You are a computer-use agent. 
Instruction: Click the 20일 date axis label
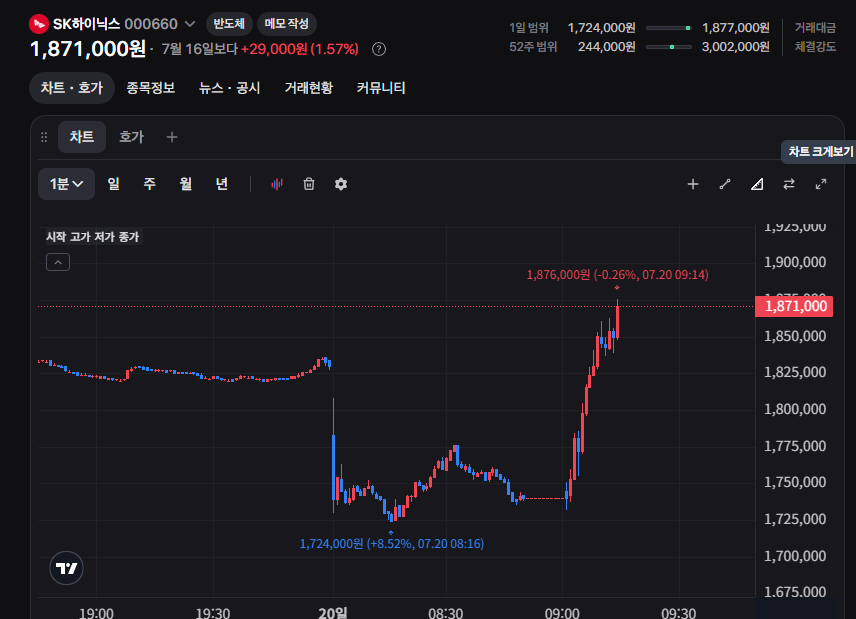click(x=333, y=613)
